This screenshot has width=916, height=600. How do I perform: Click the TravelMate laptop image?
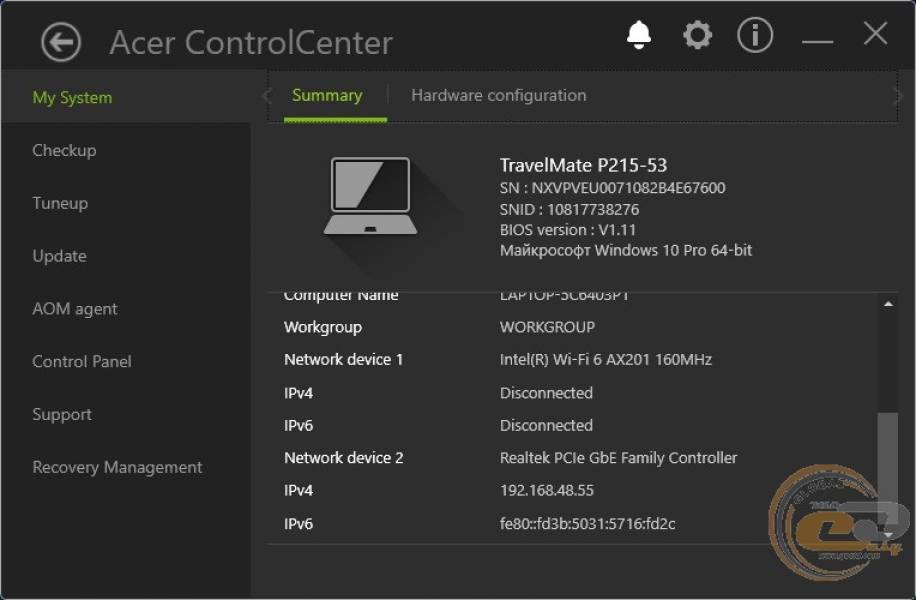(370, 196)
